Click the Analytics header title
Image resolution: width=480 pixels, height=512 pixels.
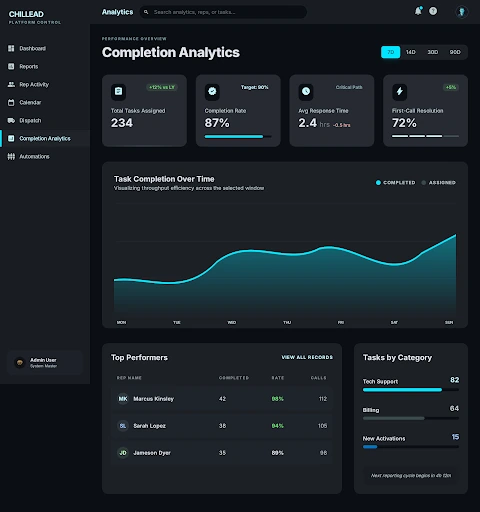[117, 12]
